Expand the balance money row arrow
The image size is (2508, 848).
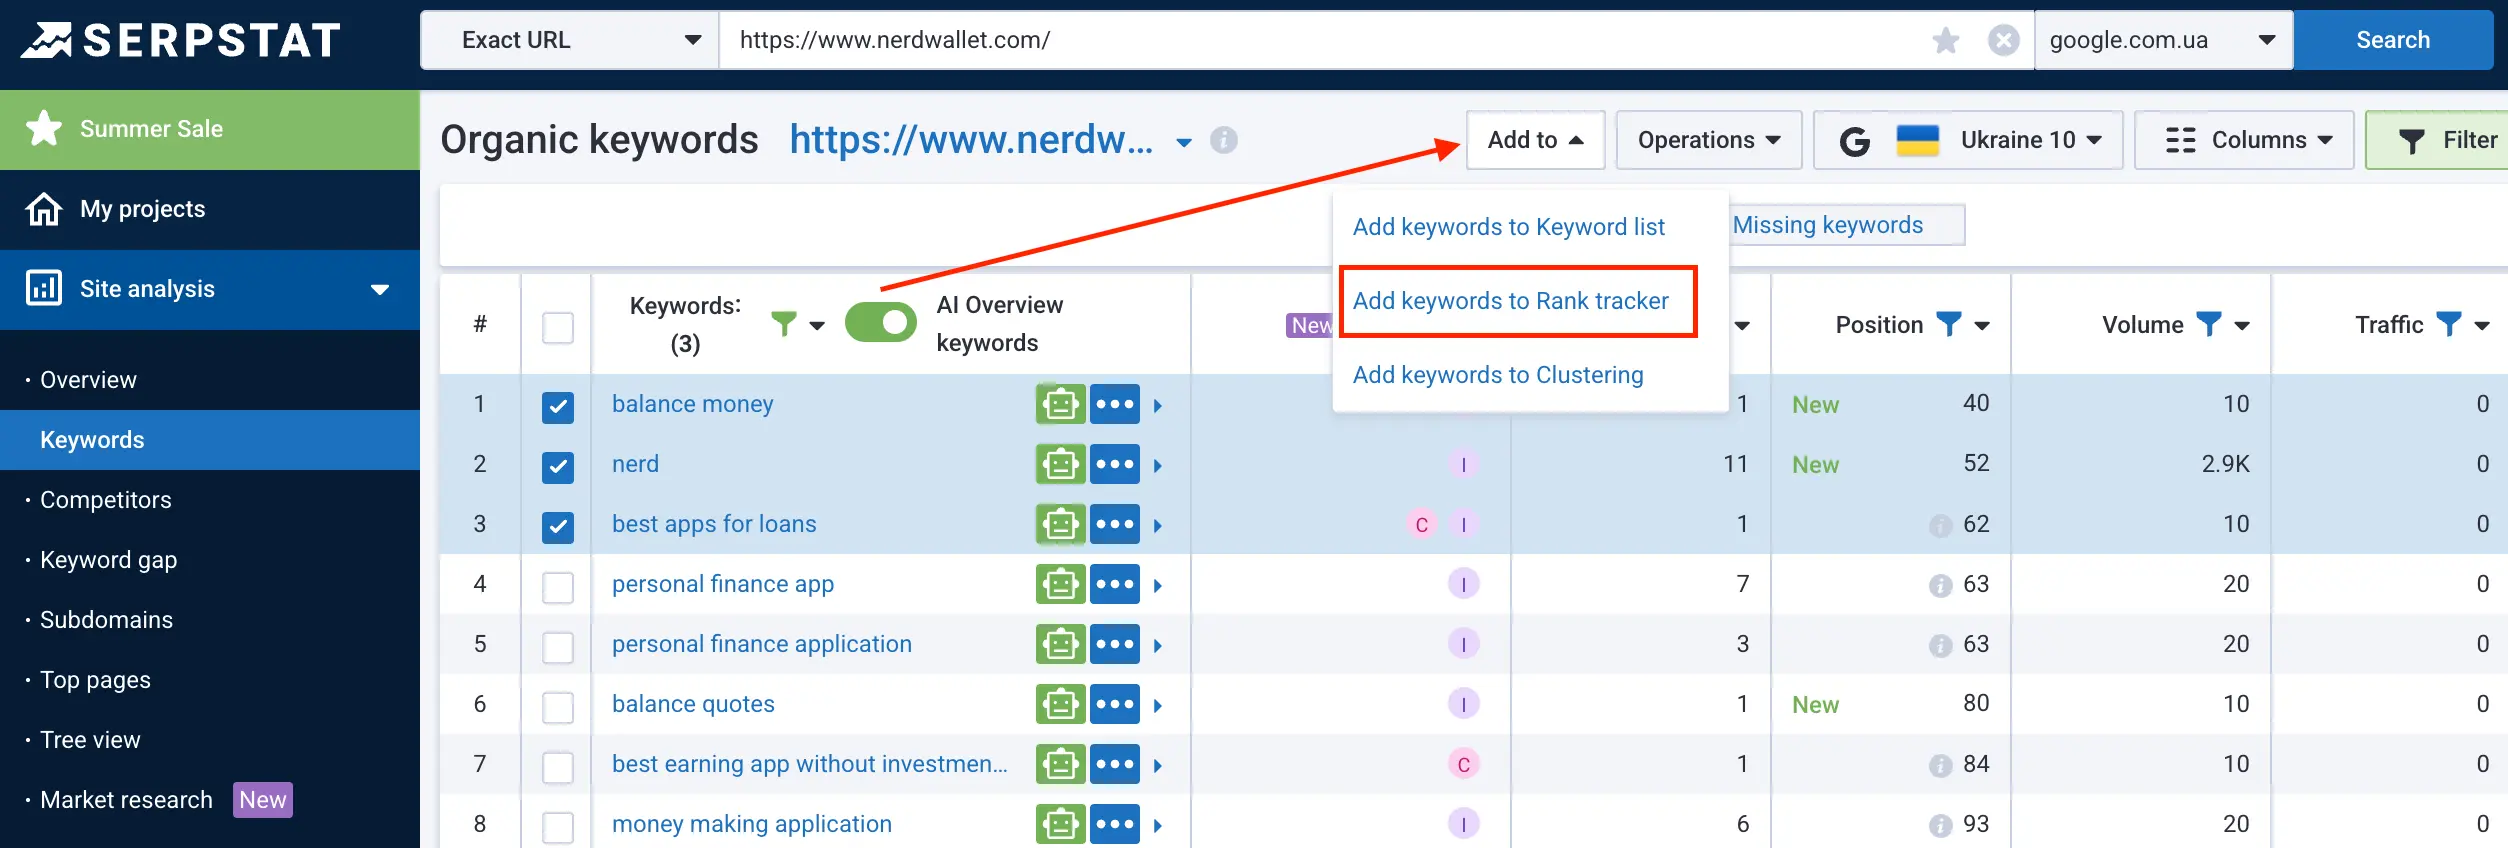point(1158,406)
